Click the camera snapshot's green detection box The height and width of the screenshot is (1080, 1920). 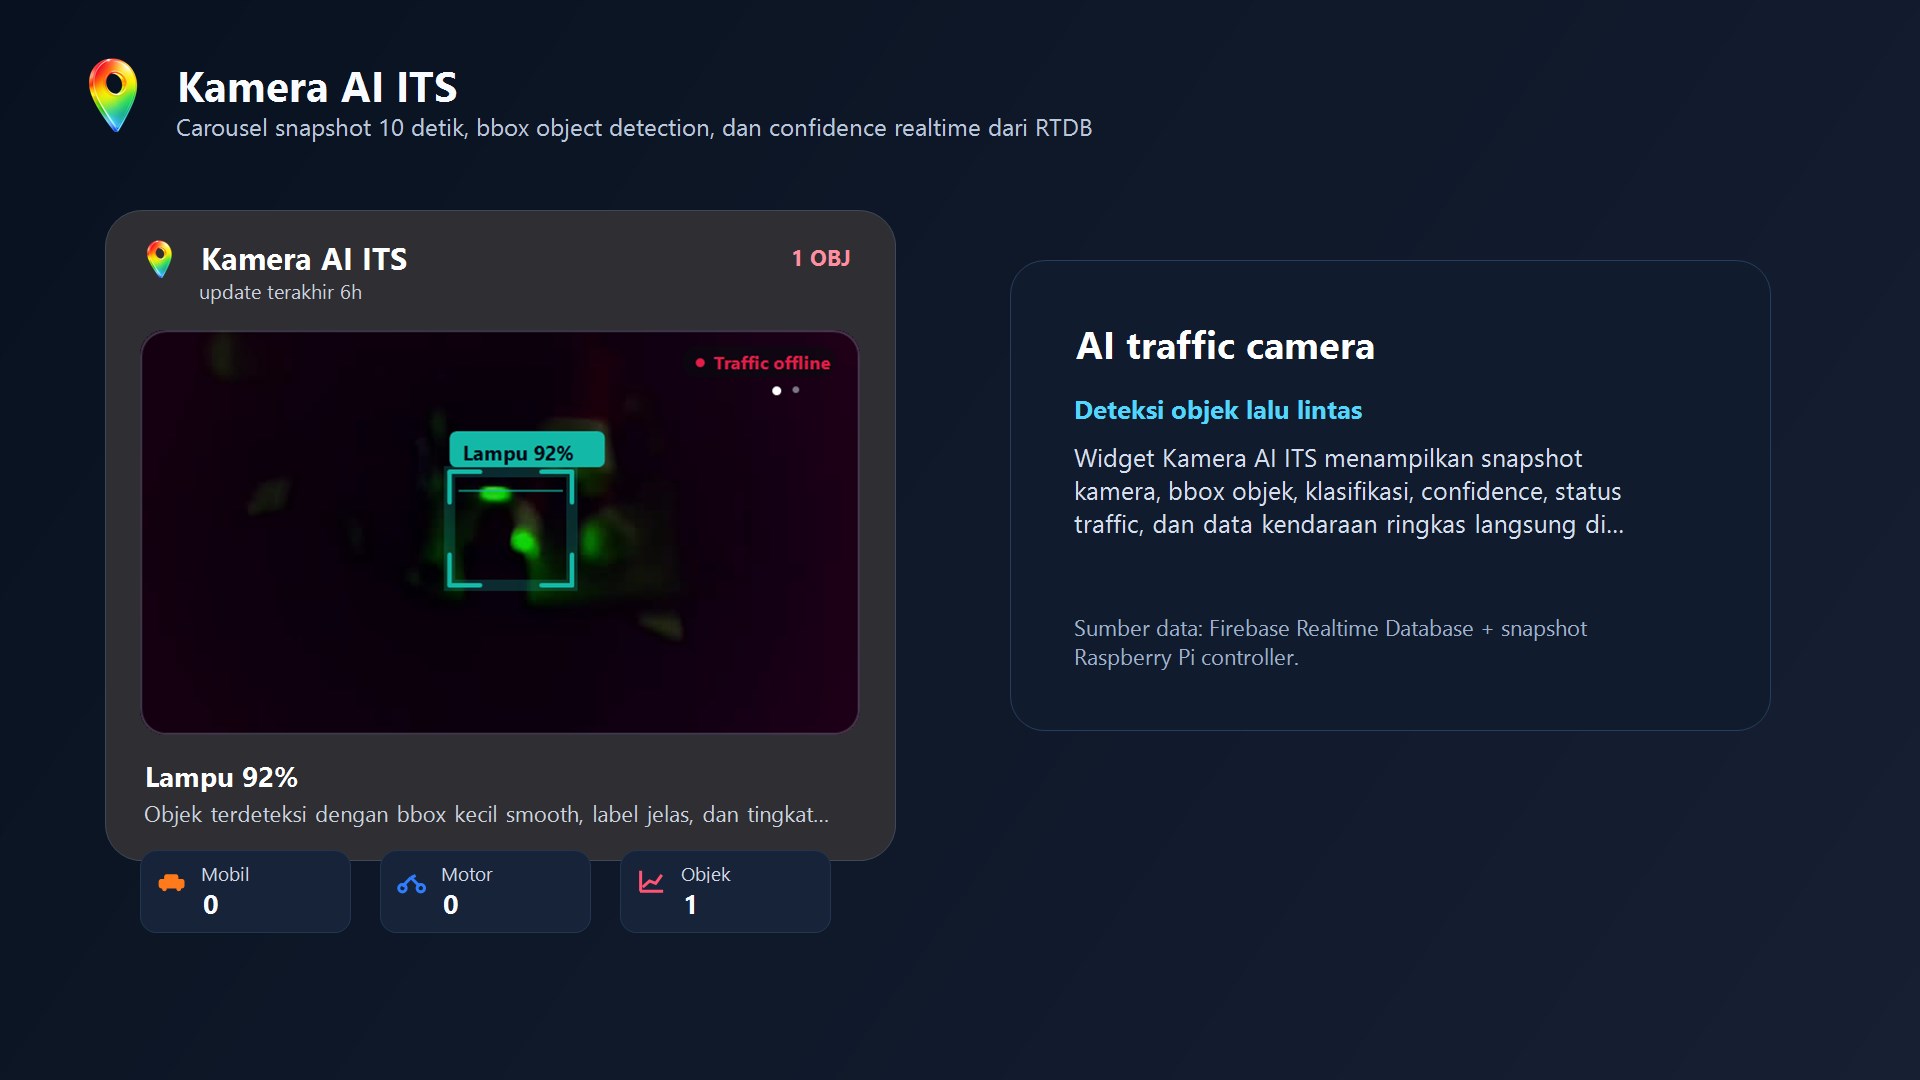point(510,528)
